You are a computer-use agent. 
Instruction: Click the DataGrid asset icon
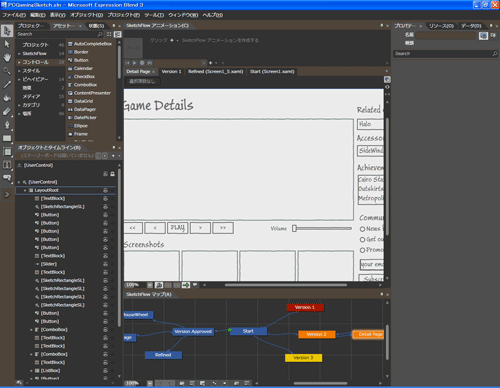tap(70, 101)
